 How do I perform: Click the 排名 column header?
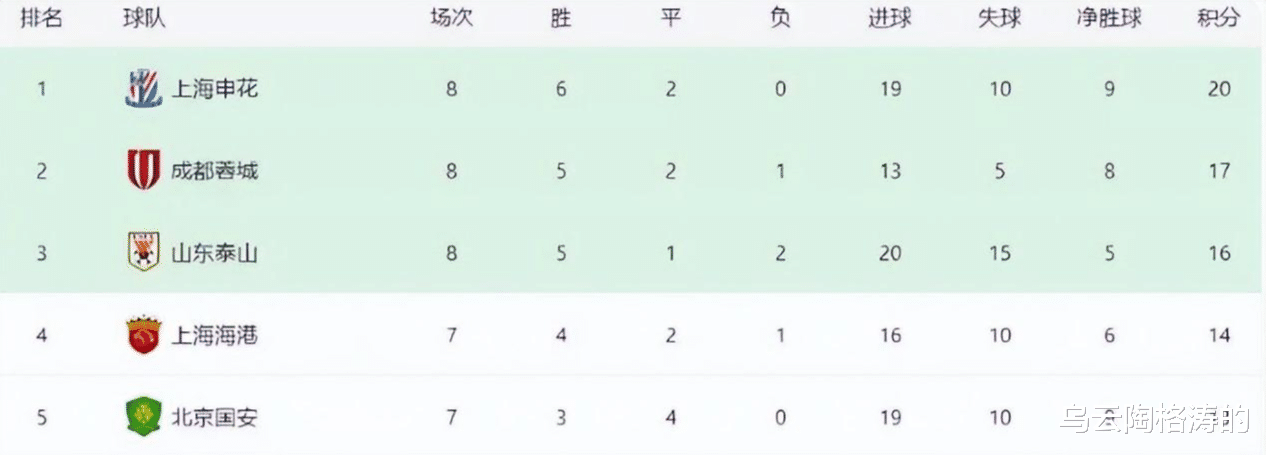42,19
